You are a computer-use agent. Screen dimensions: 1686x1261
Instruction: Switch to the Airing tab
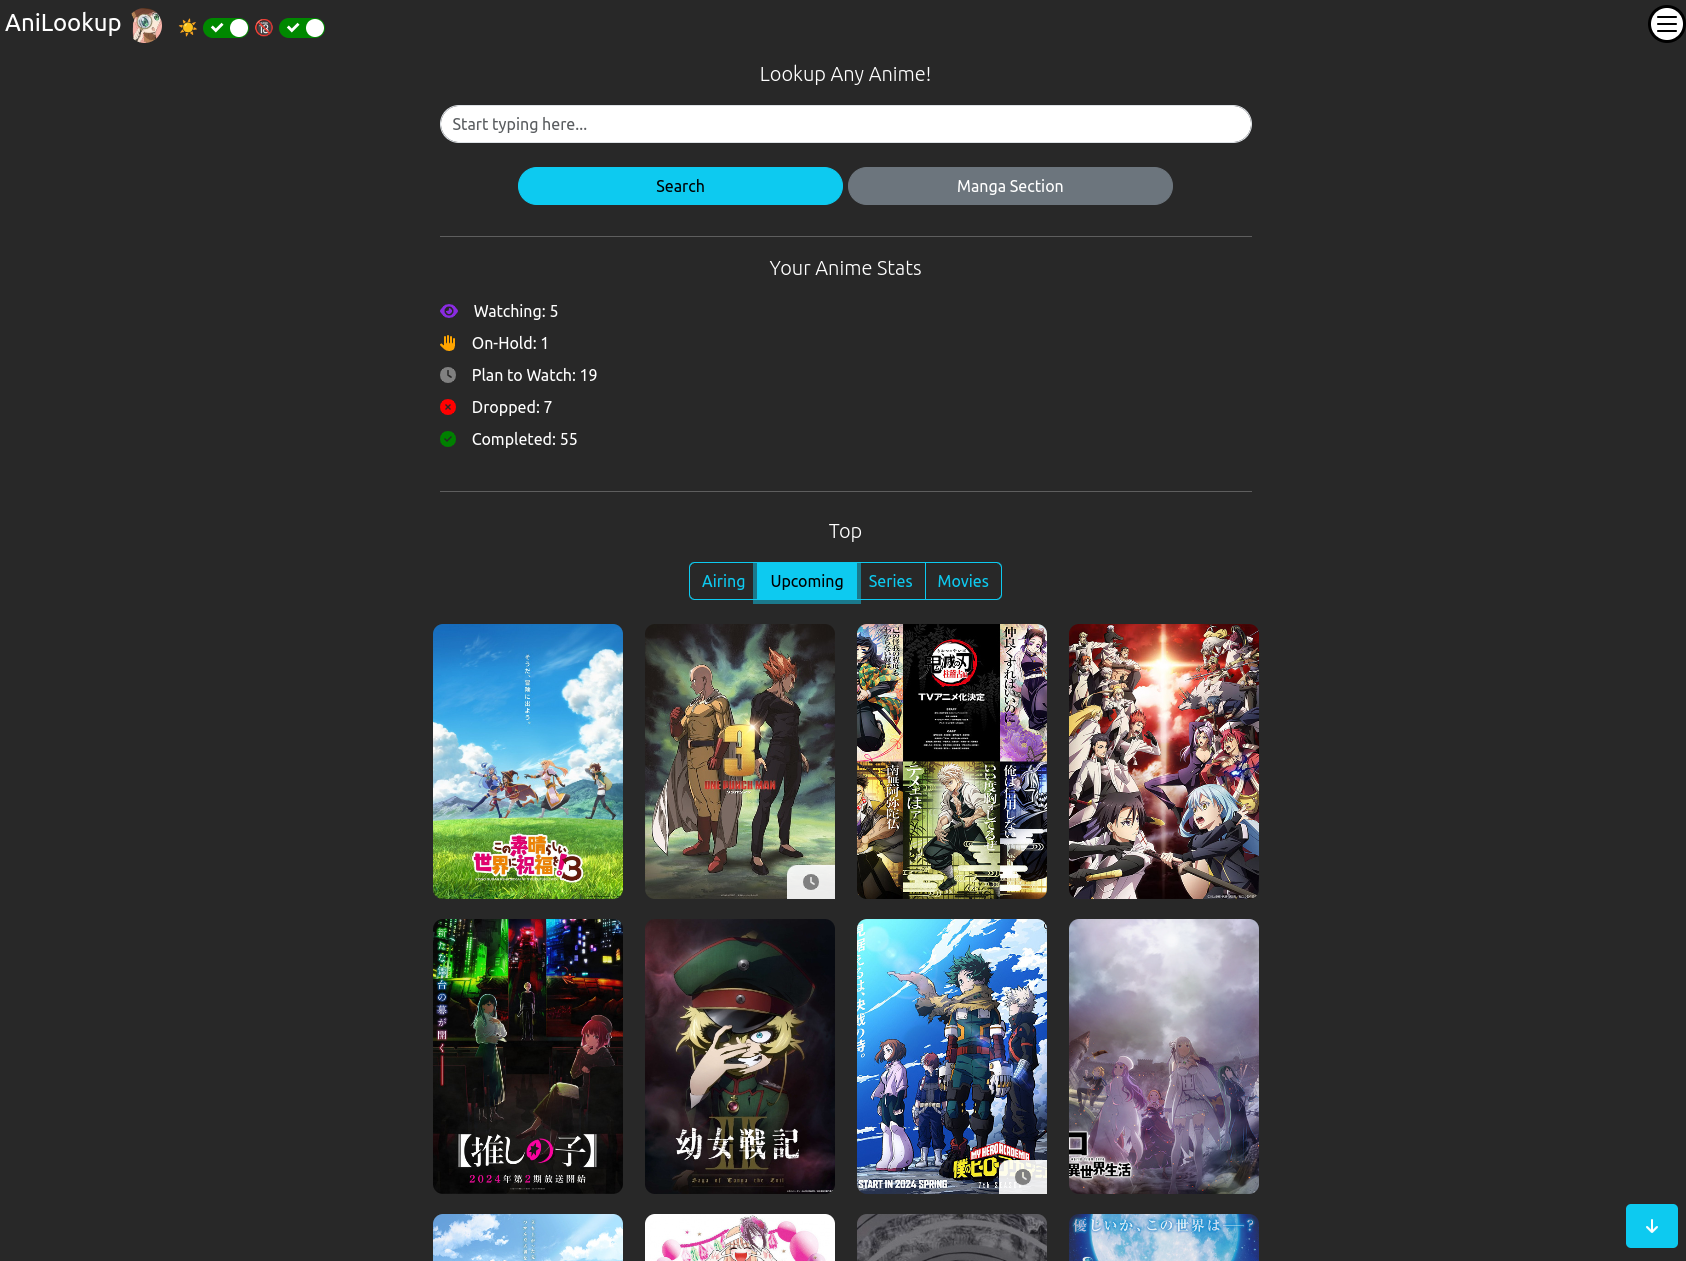point(723,581)
